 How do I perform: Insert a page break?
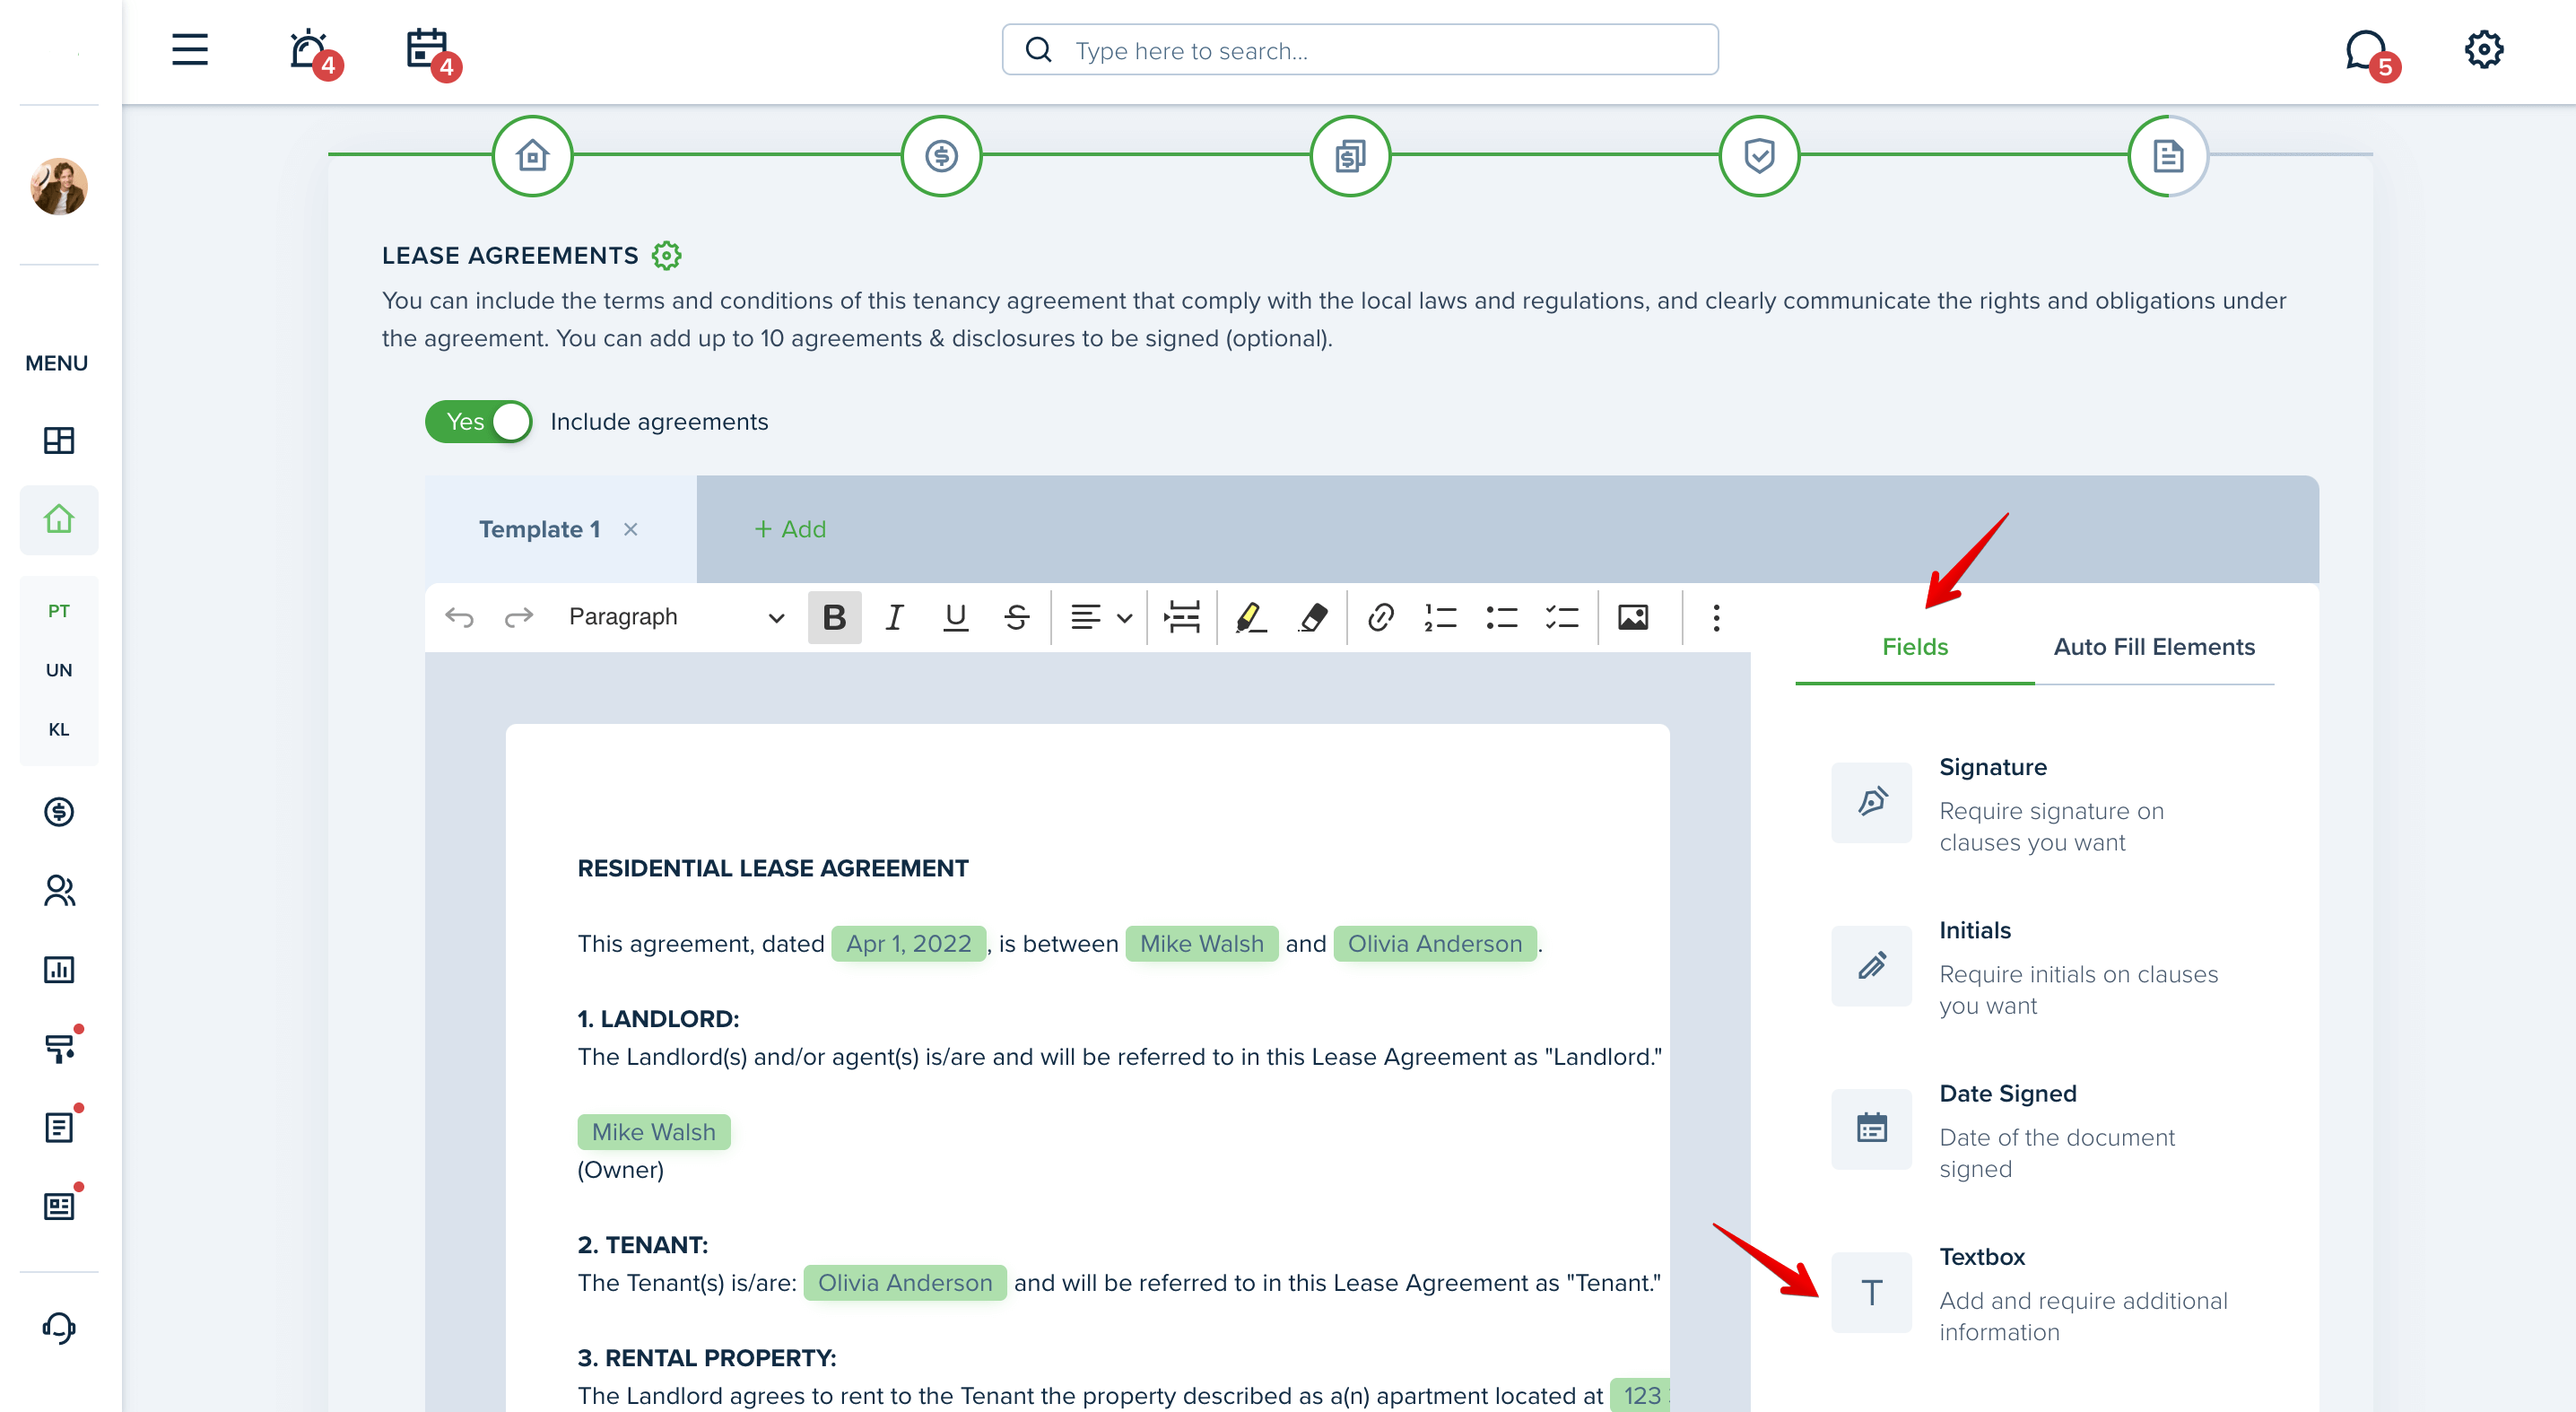[x=1182, y=617]
